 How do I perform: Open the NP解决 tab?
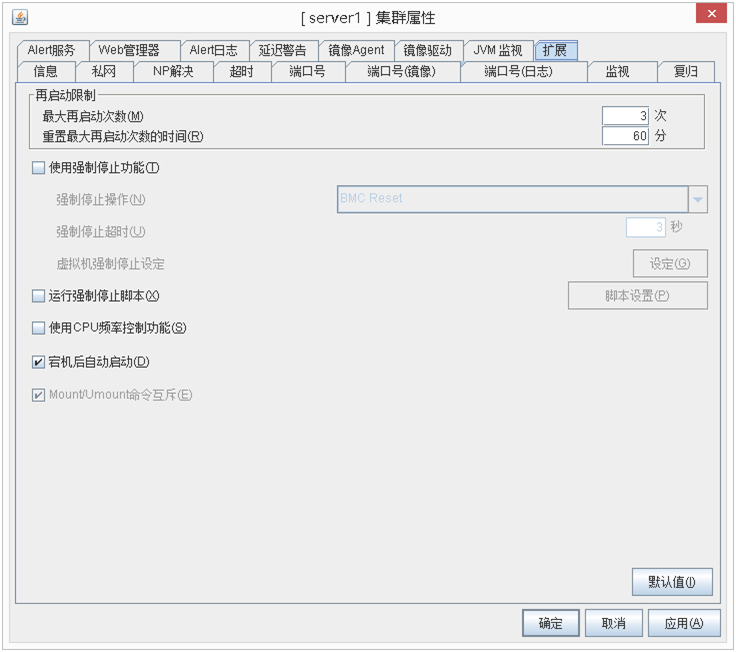pos(173,71)
